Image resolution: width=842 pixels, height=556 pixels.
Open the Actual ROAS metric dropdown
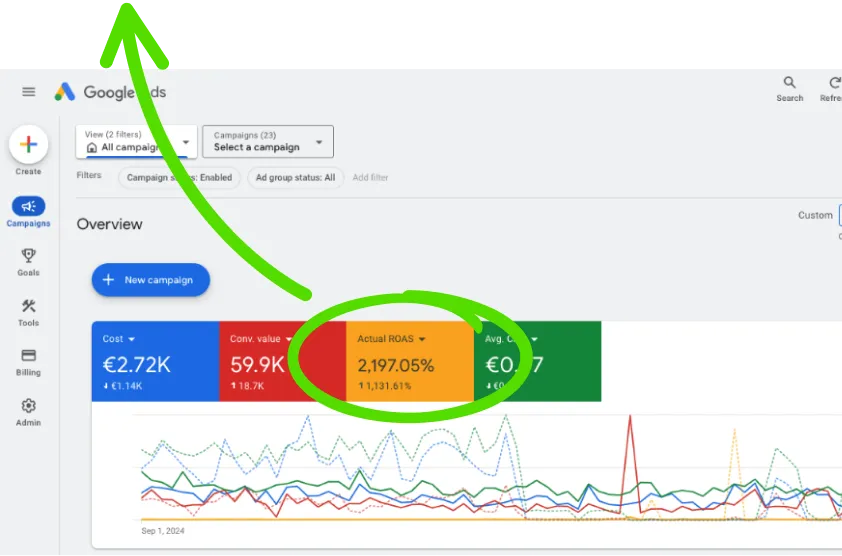[421, 340]
